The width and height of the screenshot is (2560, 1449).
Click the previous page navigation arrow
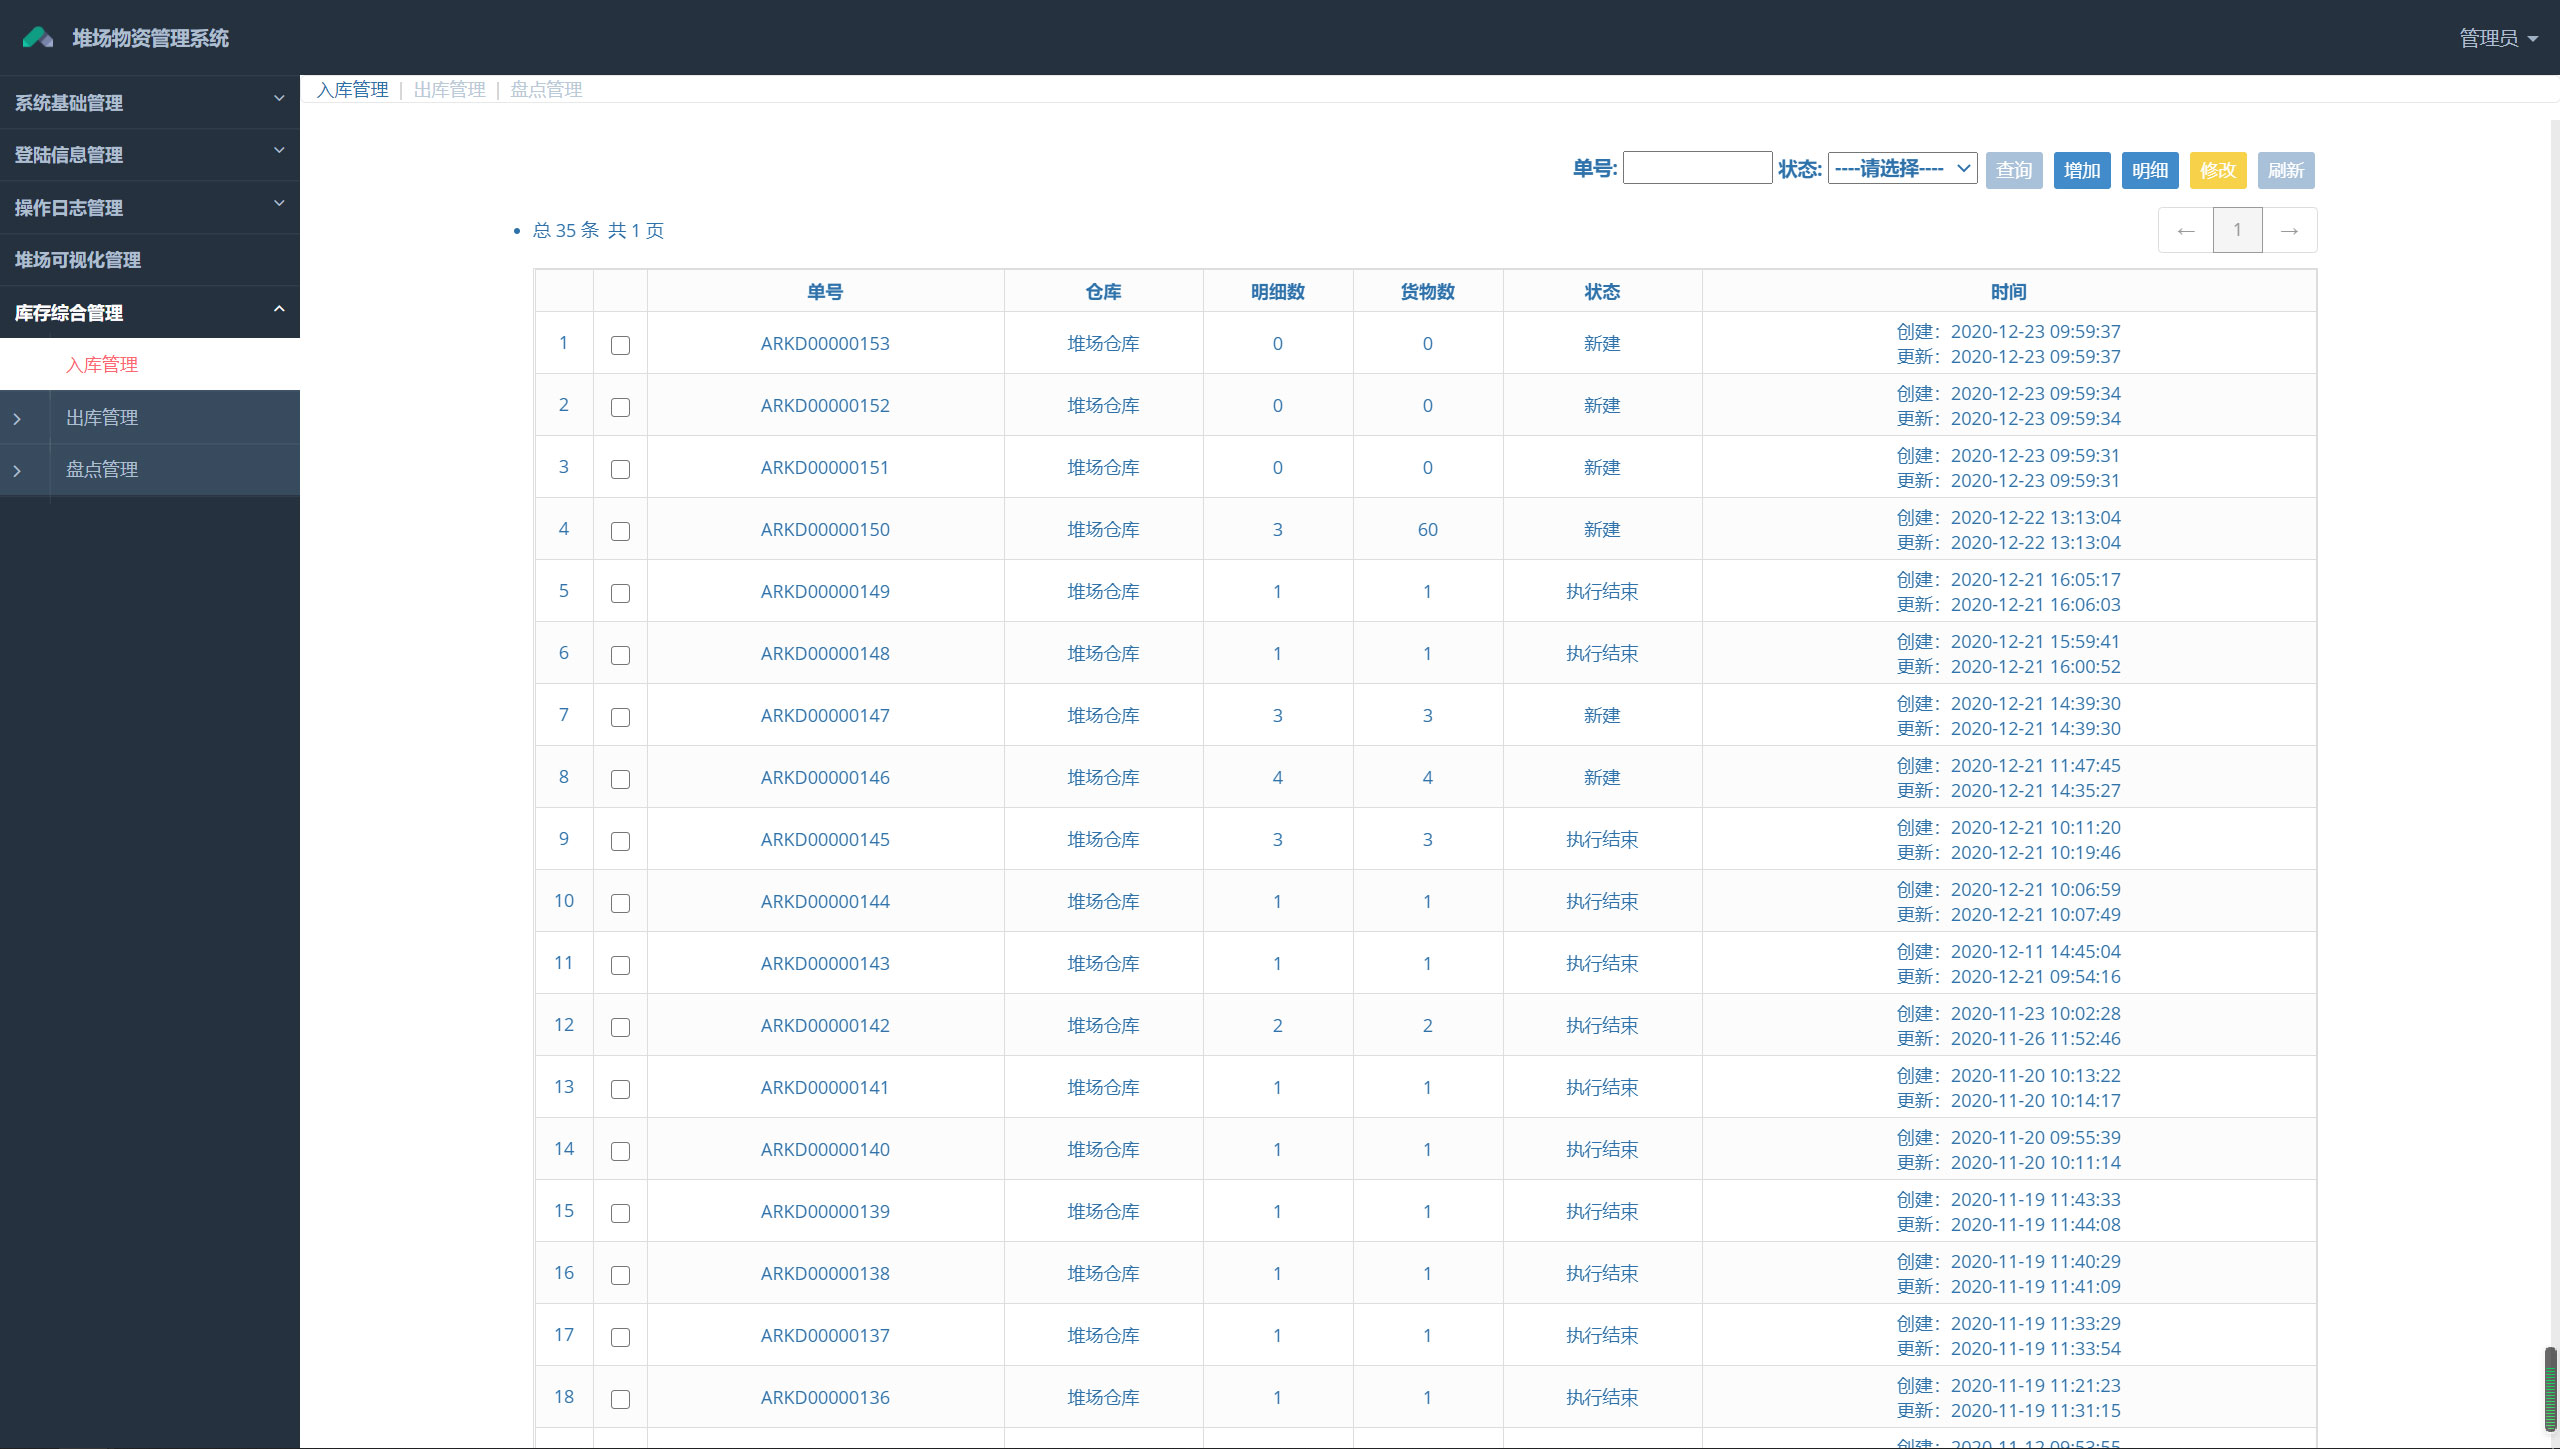coord(2185,230)
